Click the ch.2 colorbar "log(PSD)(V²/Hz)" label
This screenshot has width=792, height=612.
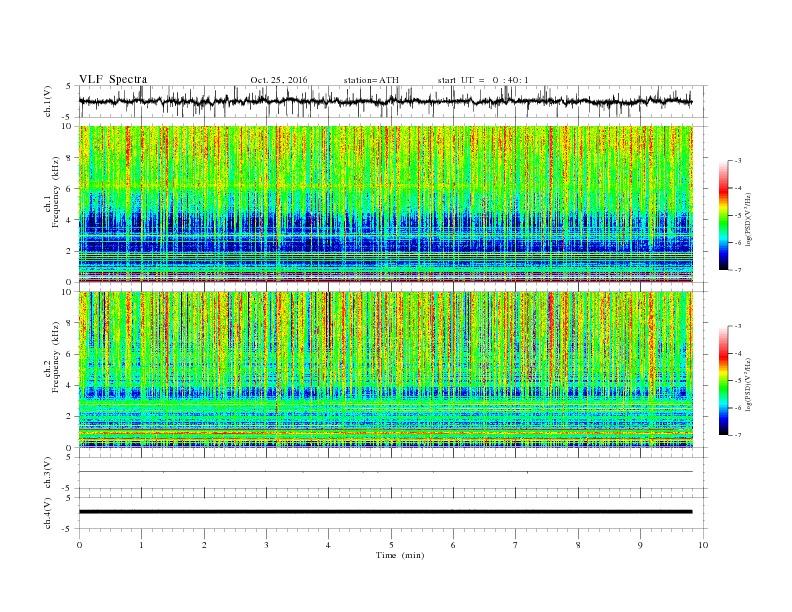pyautogui.click(x=748, y=383)
